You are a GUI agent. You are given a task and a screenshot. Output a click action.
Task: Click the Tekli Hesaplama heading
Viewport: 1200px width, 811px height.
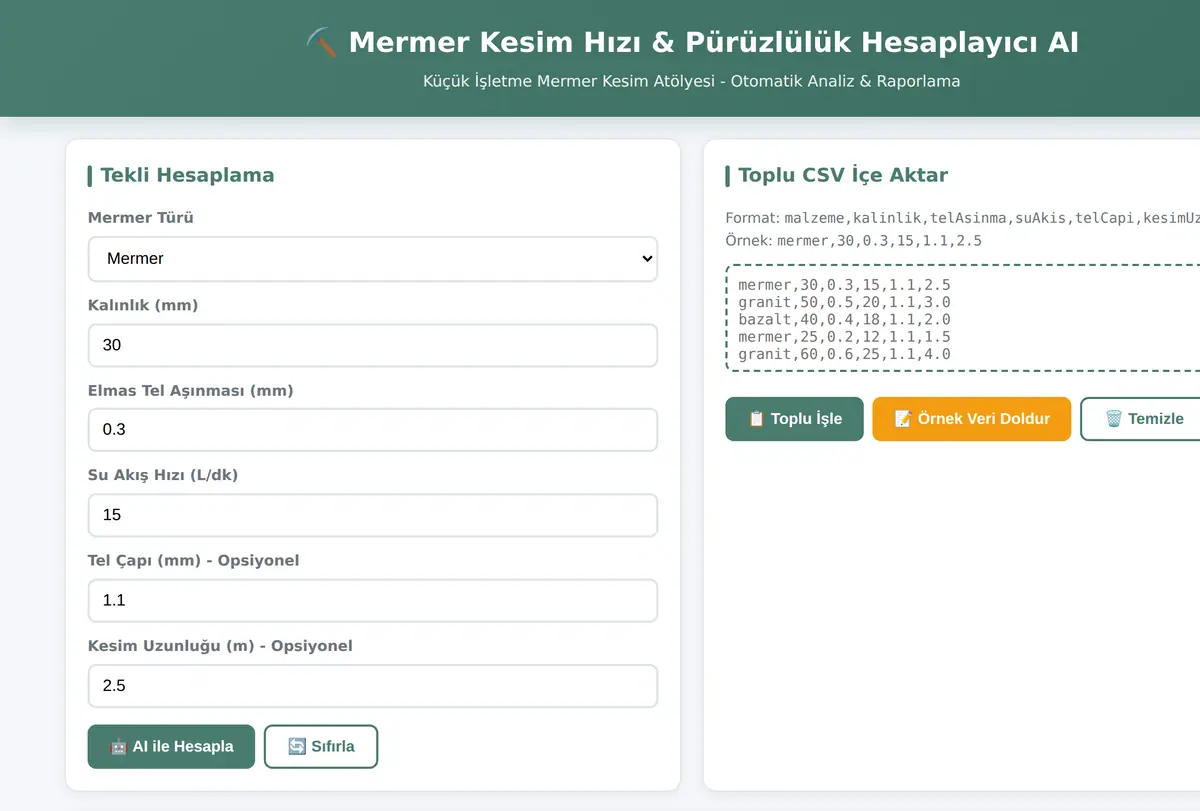pos(187,175)
